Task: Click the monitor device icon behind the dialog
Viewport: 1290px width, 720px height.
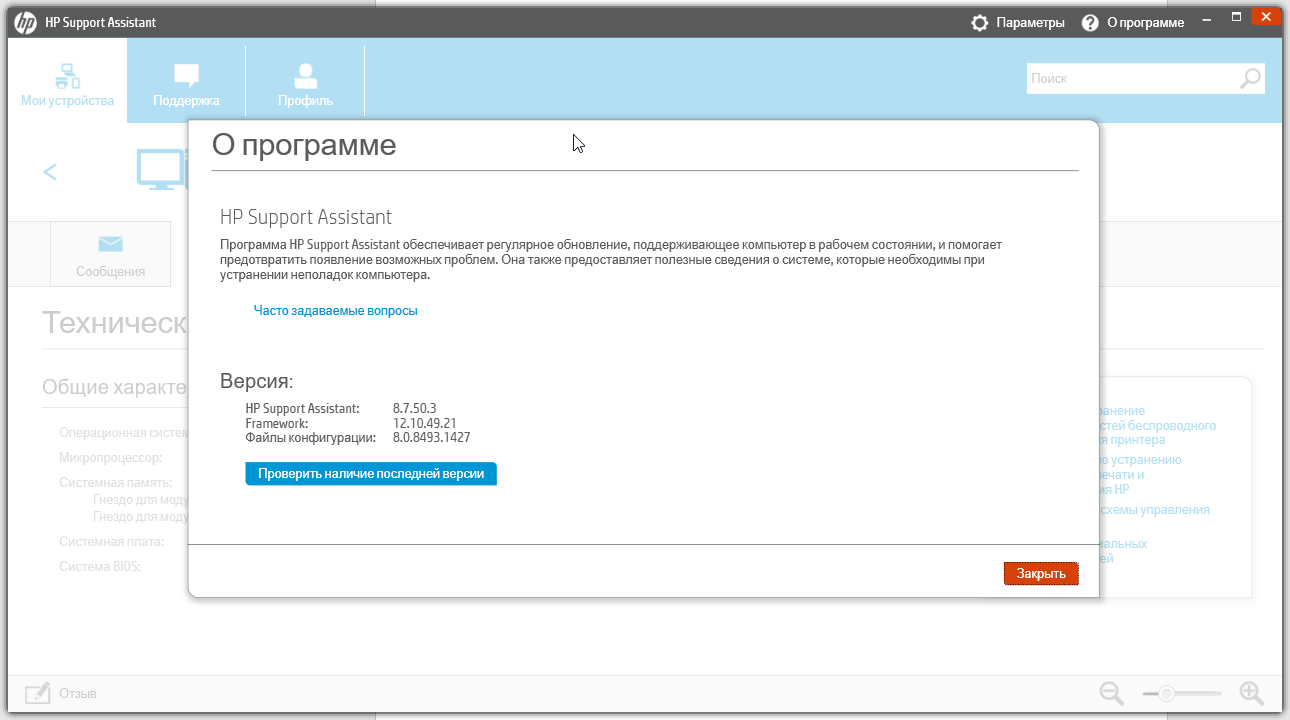Action: coord(162,169)
